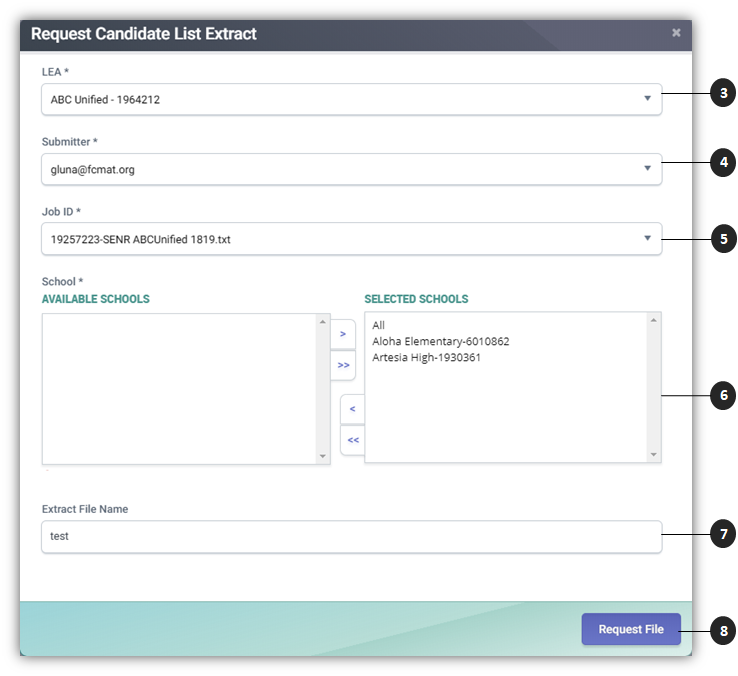This screenshot has height=676, width=738.
Task: Remove all schools with double left arrow
Action: pos(352,440)
